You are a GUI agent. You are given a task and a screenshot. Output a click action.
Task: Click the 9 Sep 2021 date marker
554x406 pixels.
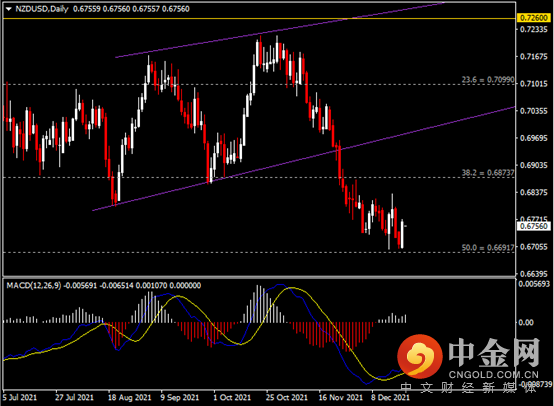tap(179, 398)
